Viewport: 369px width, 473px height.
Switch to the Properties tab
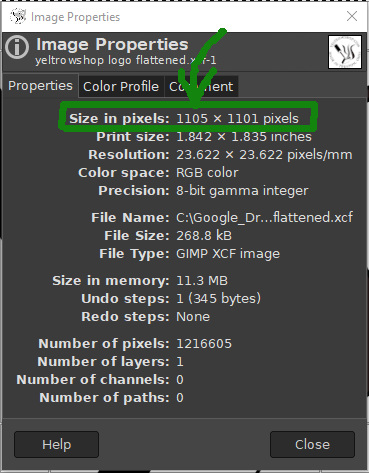click(40, 86)
